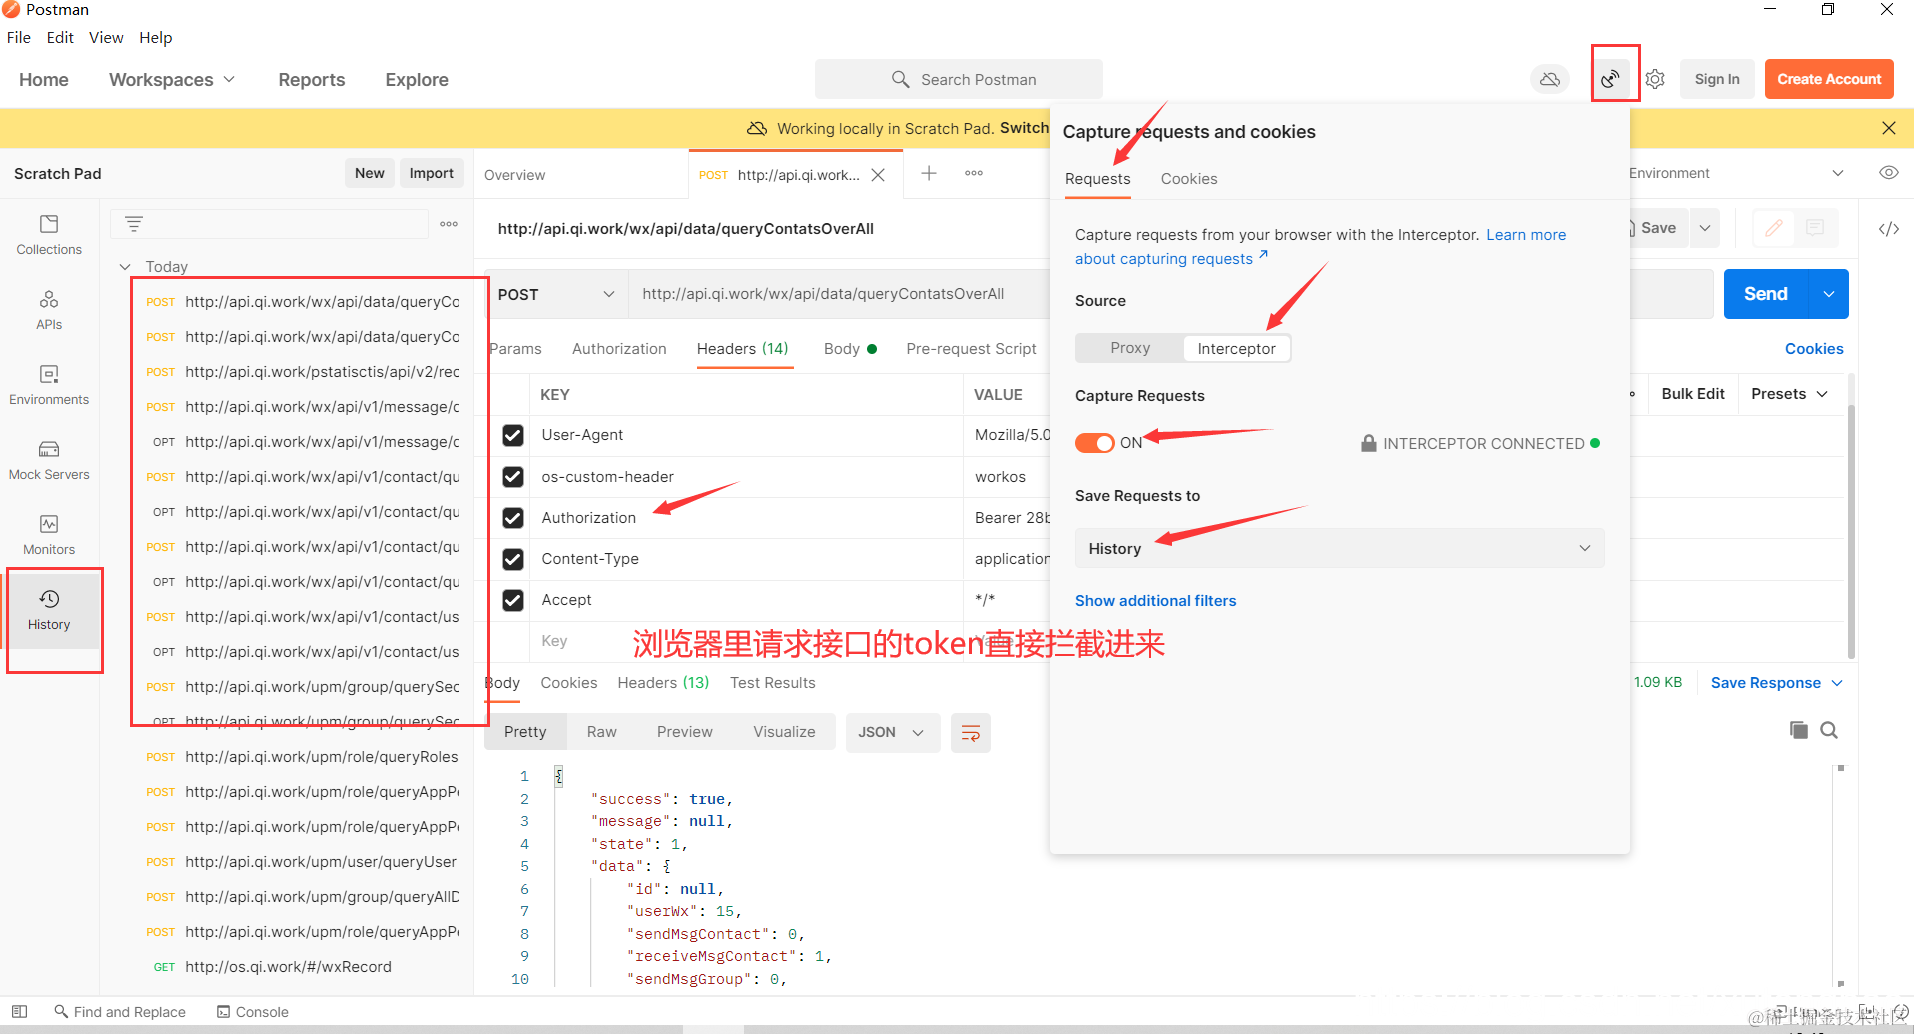Open the POST method dropdown
Viewport: 1914px width, 1034px height.
[556, 294]
